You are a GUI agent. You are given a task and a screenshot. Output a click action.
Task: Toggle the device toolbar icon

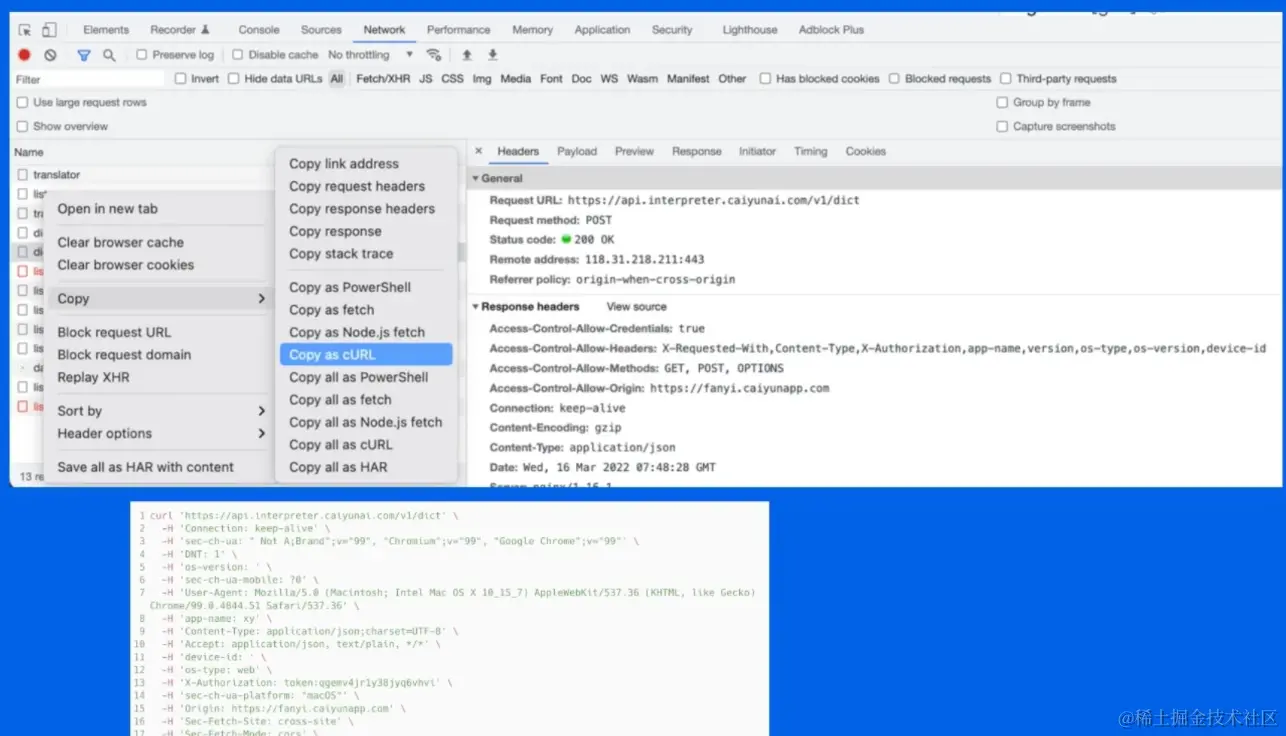(49, 30)
